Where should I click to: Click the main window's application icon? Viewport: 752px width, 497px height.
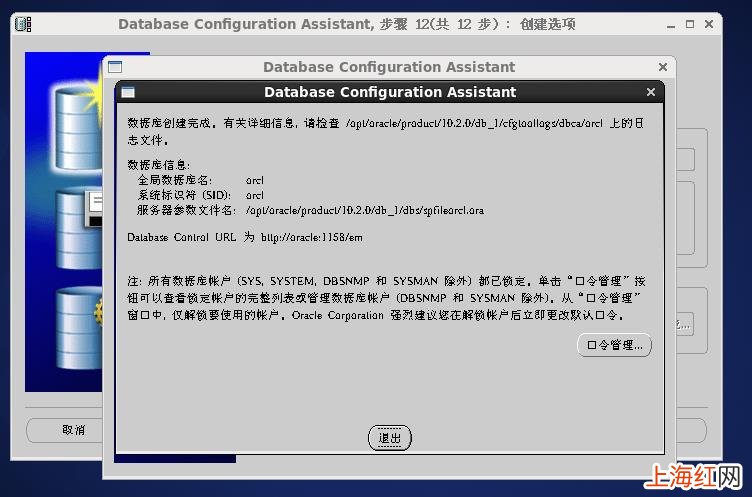tap(23, 24)
